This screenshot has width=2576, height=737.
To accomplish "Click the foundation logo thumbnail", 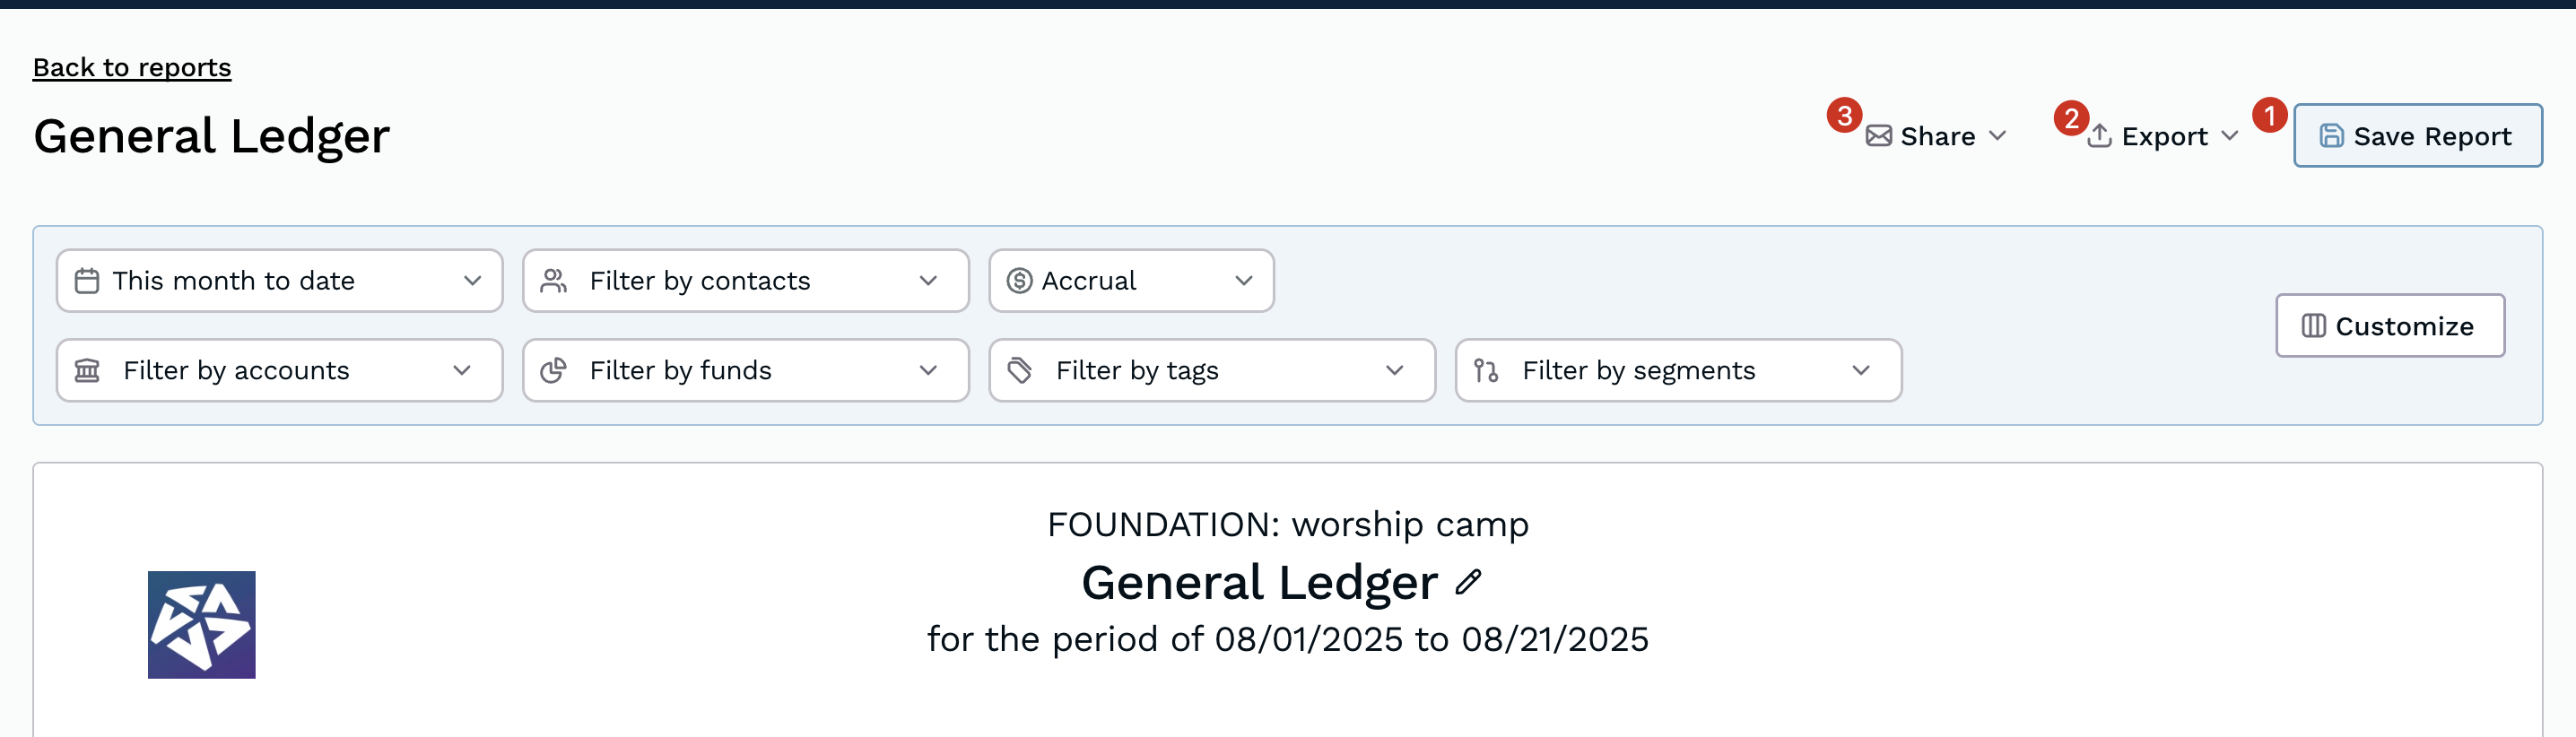I will click(202, 624).
